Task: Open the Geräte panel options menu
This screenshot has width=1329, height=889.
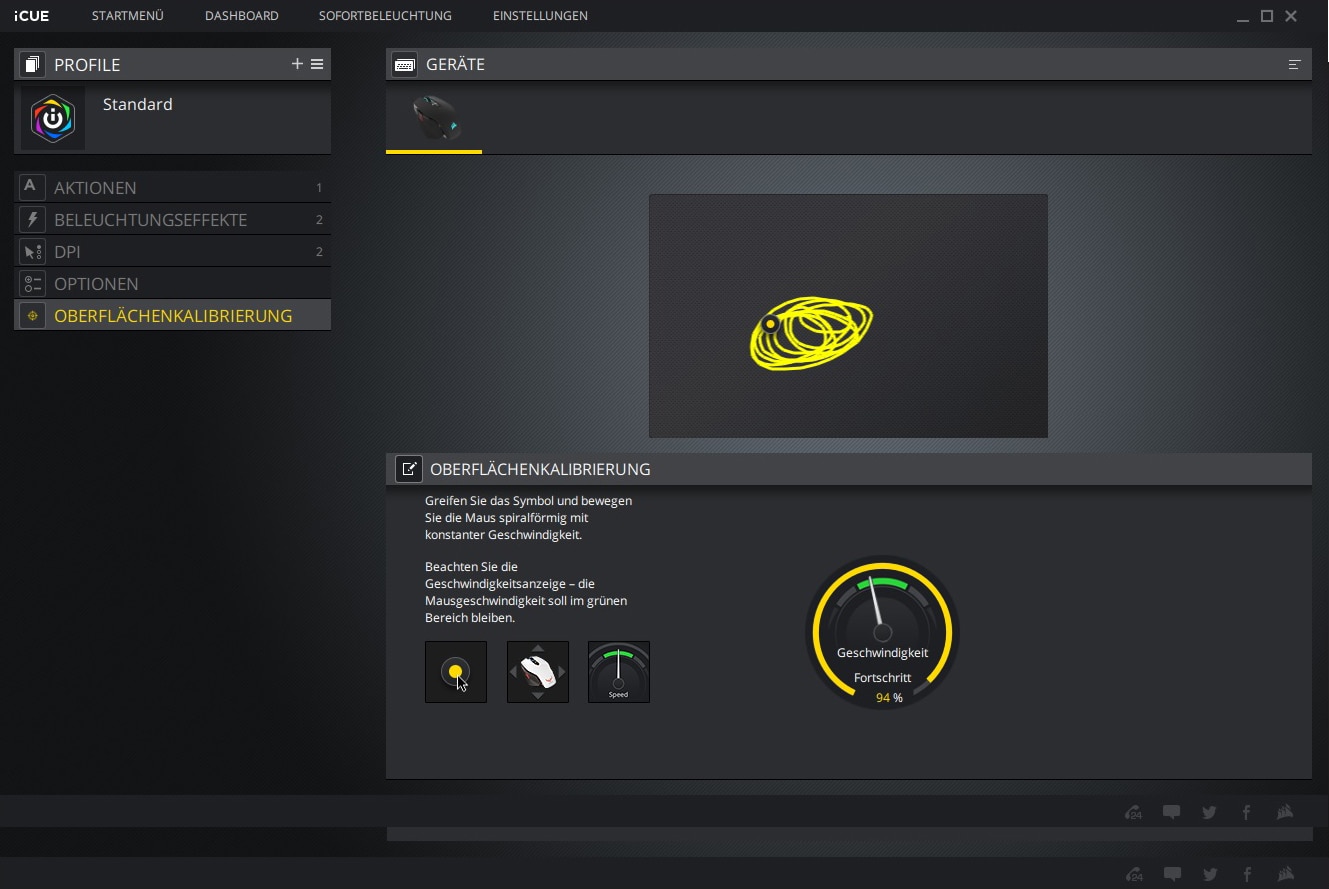Action: coord(1294,65)
